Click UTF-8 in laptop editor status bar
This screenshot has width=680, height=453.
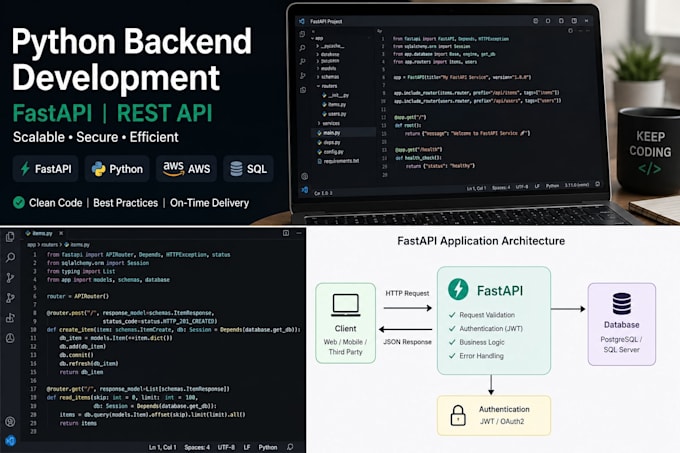(x=522, y=187)
